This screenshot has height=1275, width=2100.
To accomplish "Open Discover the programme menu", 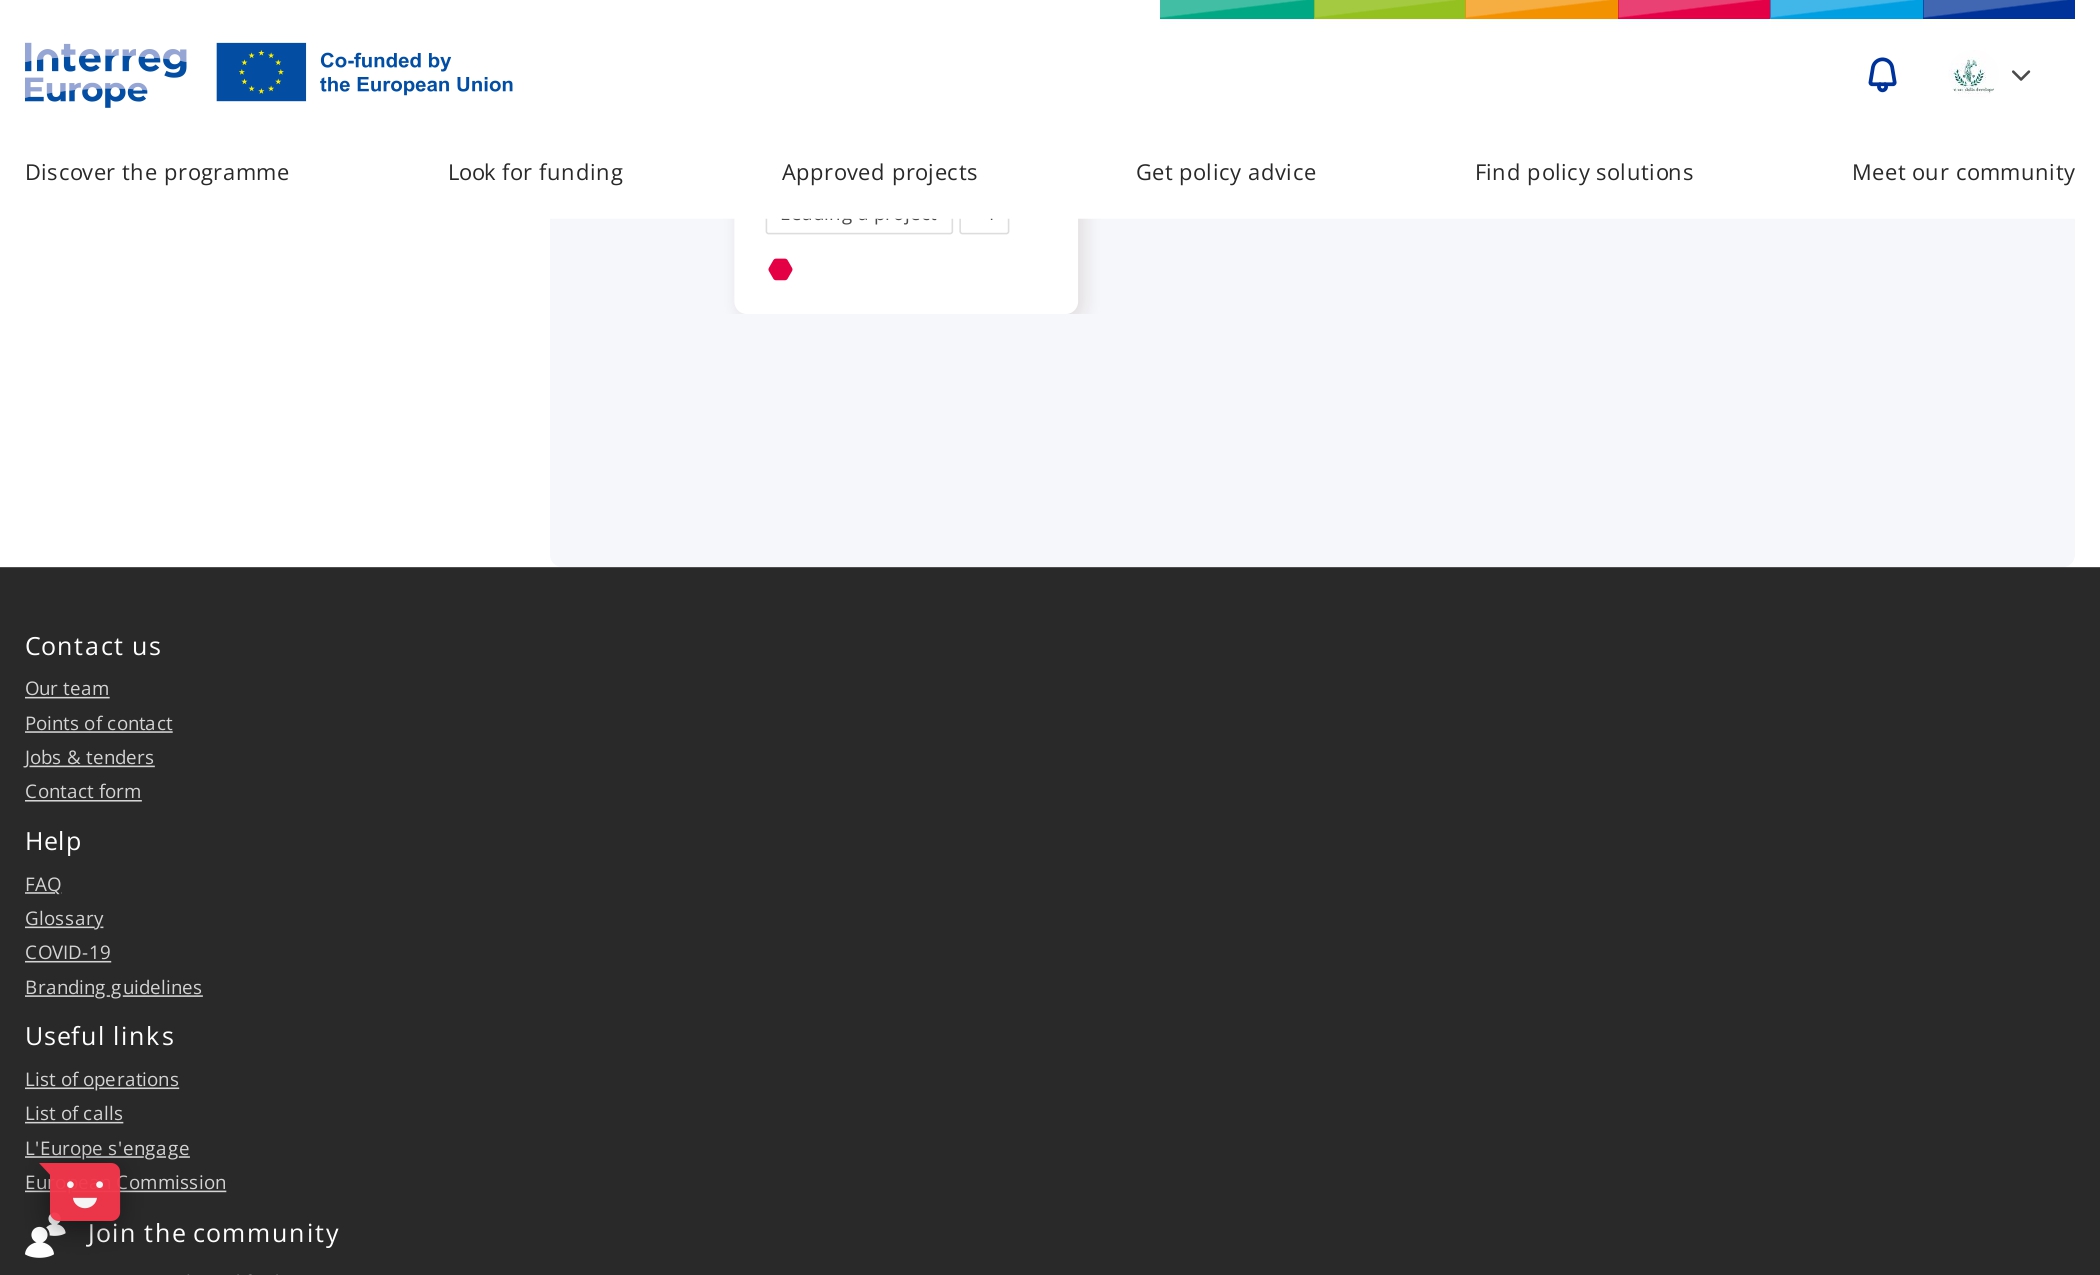I will [157, 173].
